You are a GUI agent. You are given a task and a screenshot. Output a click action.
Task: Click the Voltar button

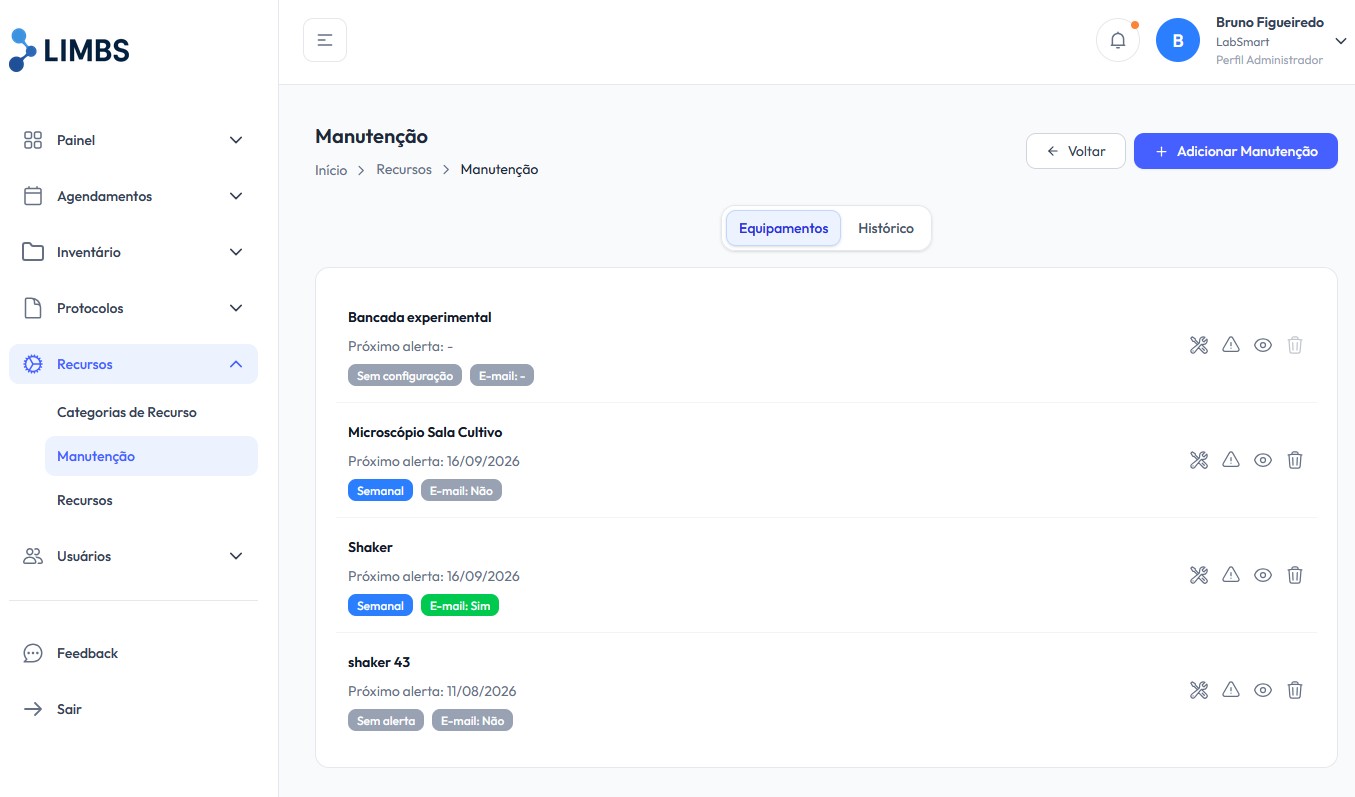coord(1076,151)
